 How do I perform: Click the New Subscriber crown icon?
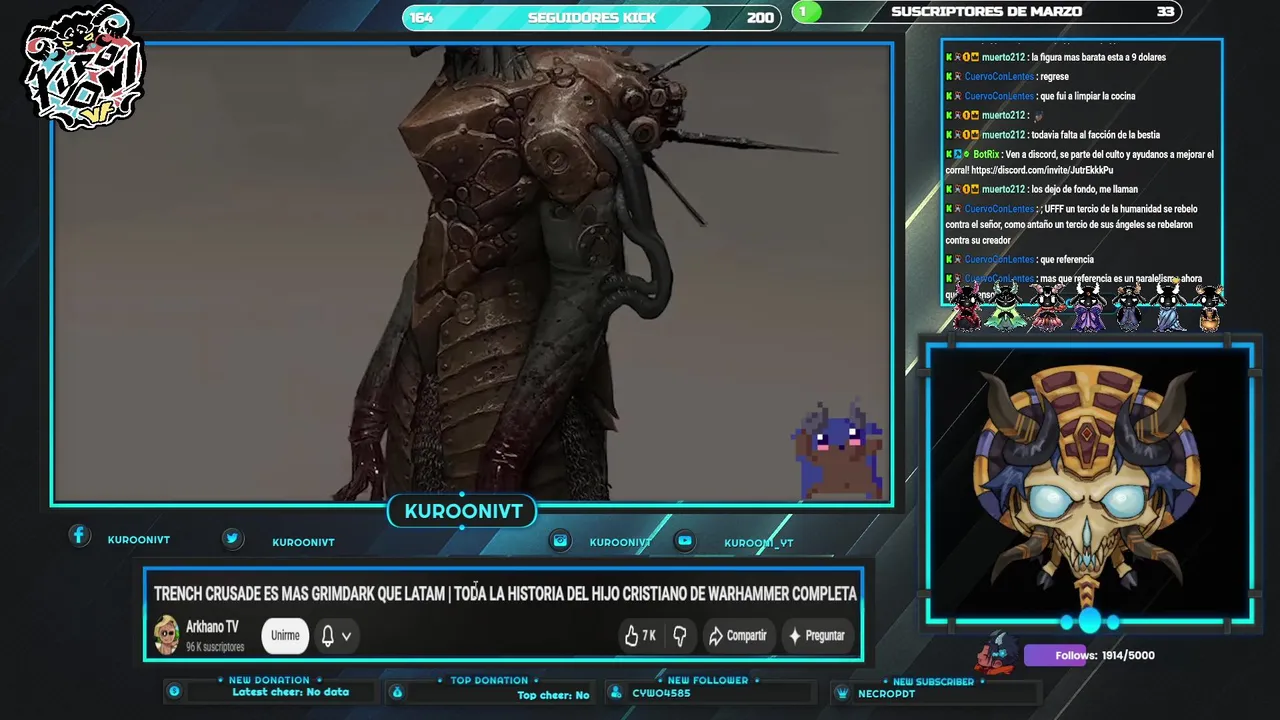[x=841, y=693]
